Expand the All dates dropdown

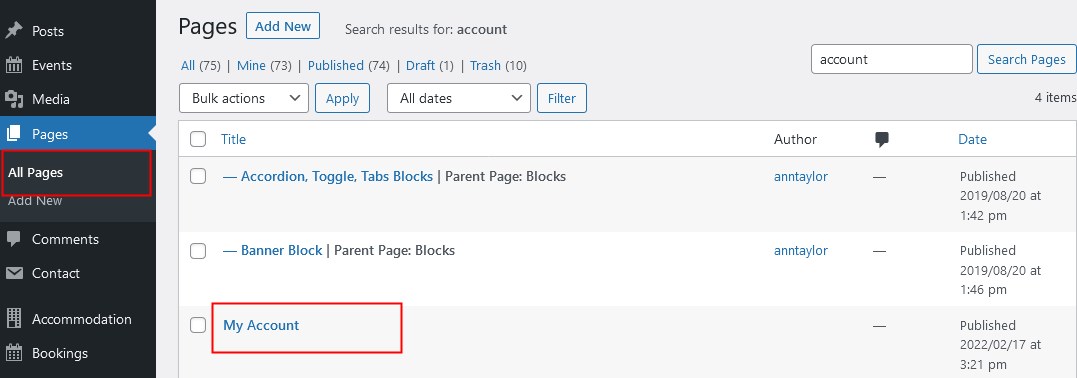pyautogui.click(x=459, y=98)
